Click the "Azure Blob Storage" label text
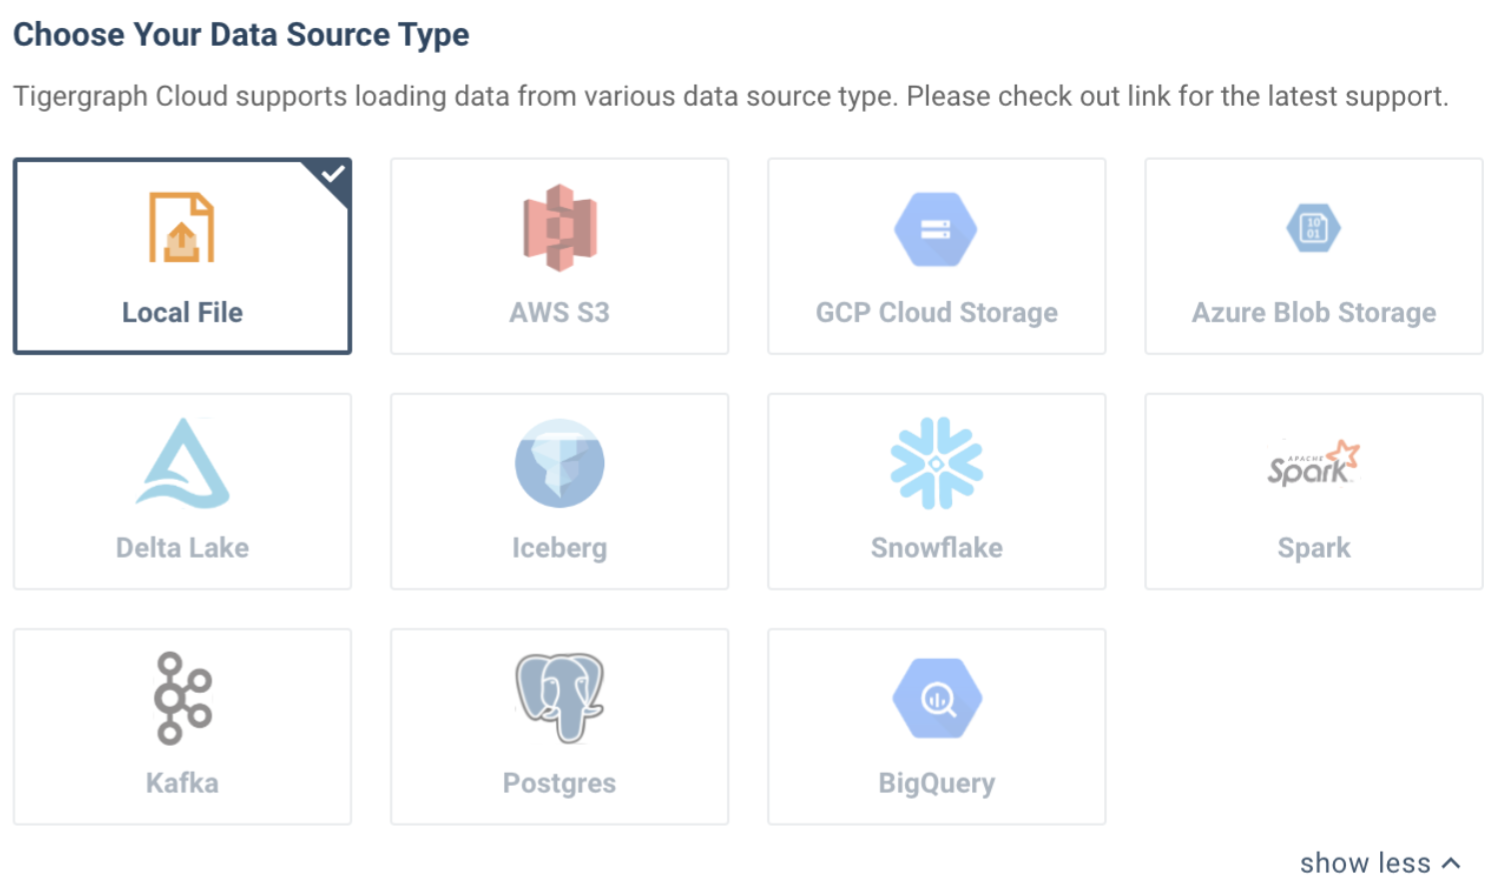Viewport: 1502px width, 894px height. [x=1313, y=313]
